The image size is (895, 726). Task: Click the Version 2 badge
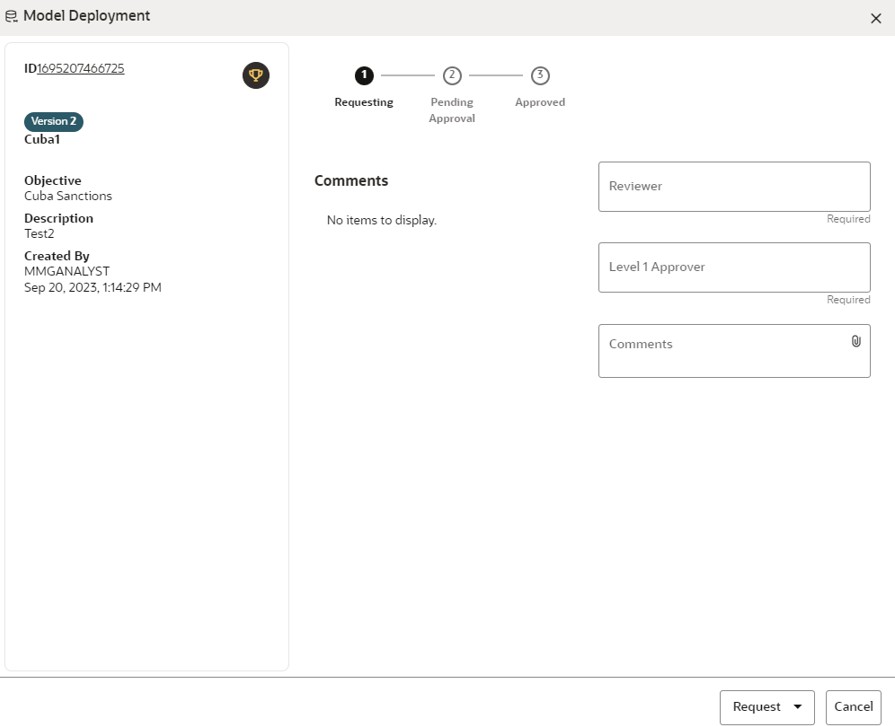pyautogui.click(x=53, y=121)
